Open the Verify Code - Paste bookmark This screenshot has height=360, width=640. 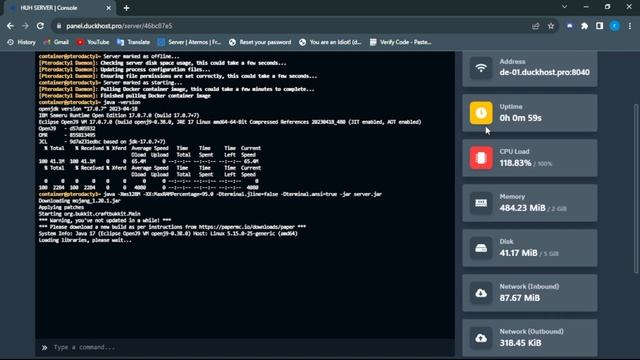click(400, 42)
